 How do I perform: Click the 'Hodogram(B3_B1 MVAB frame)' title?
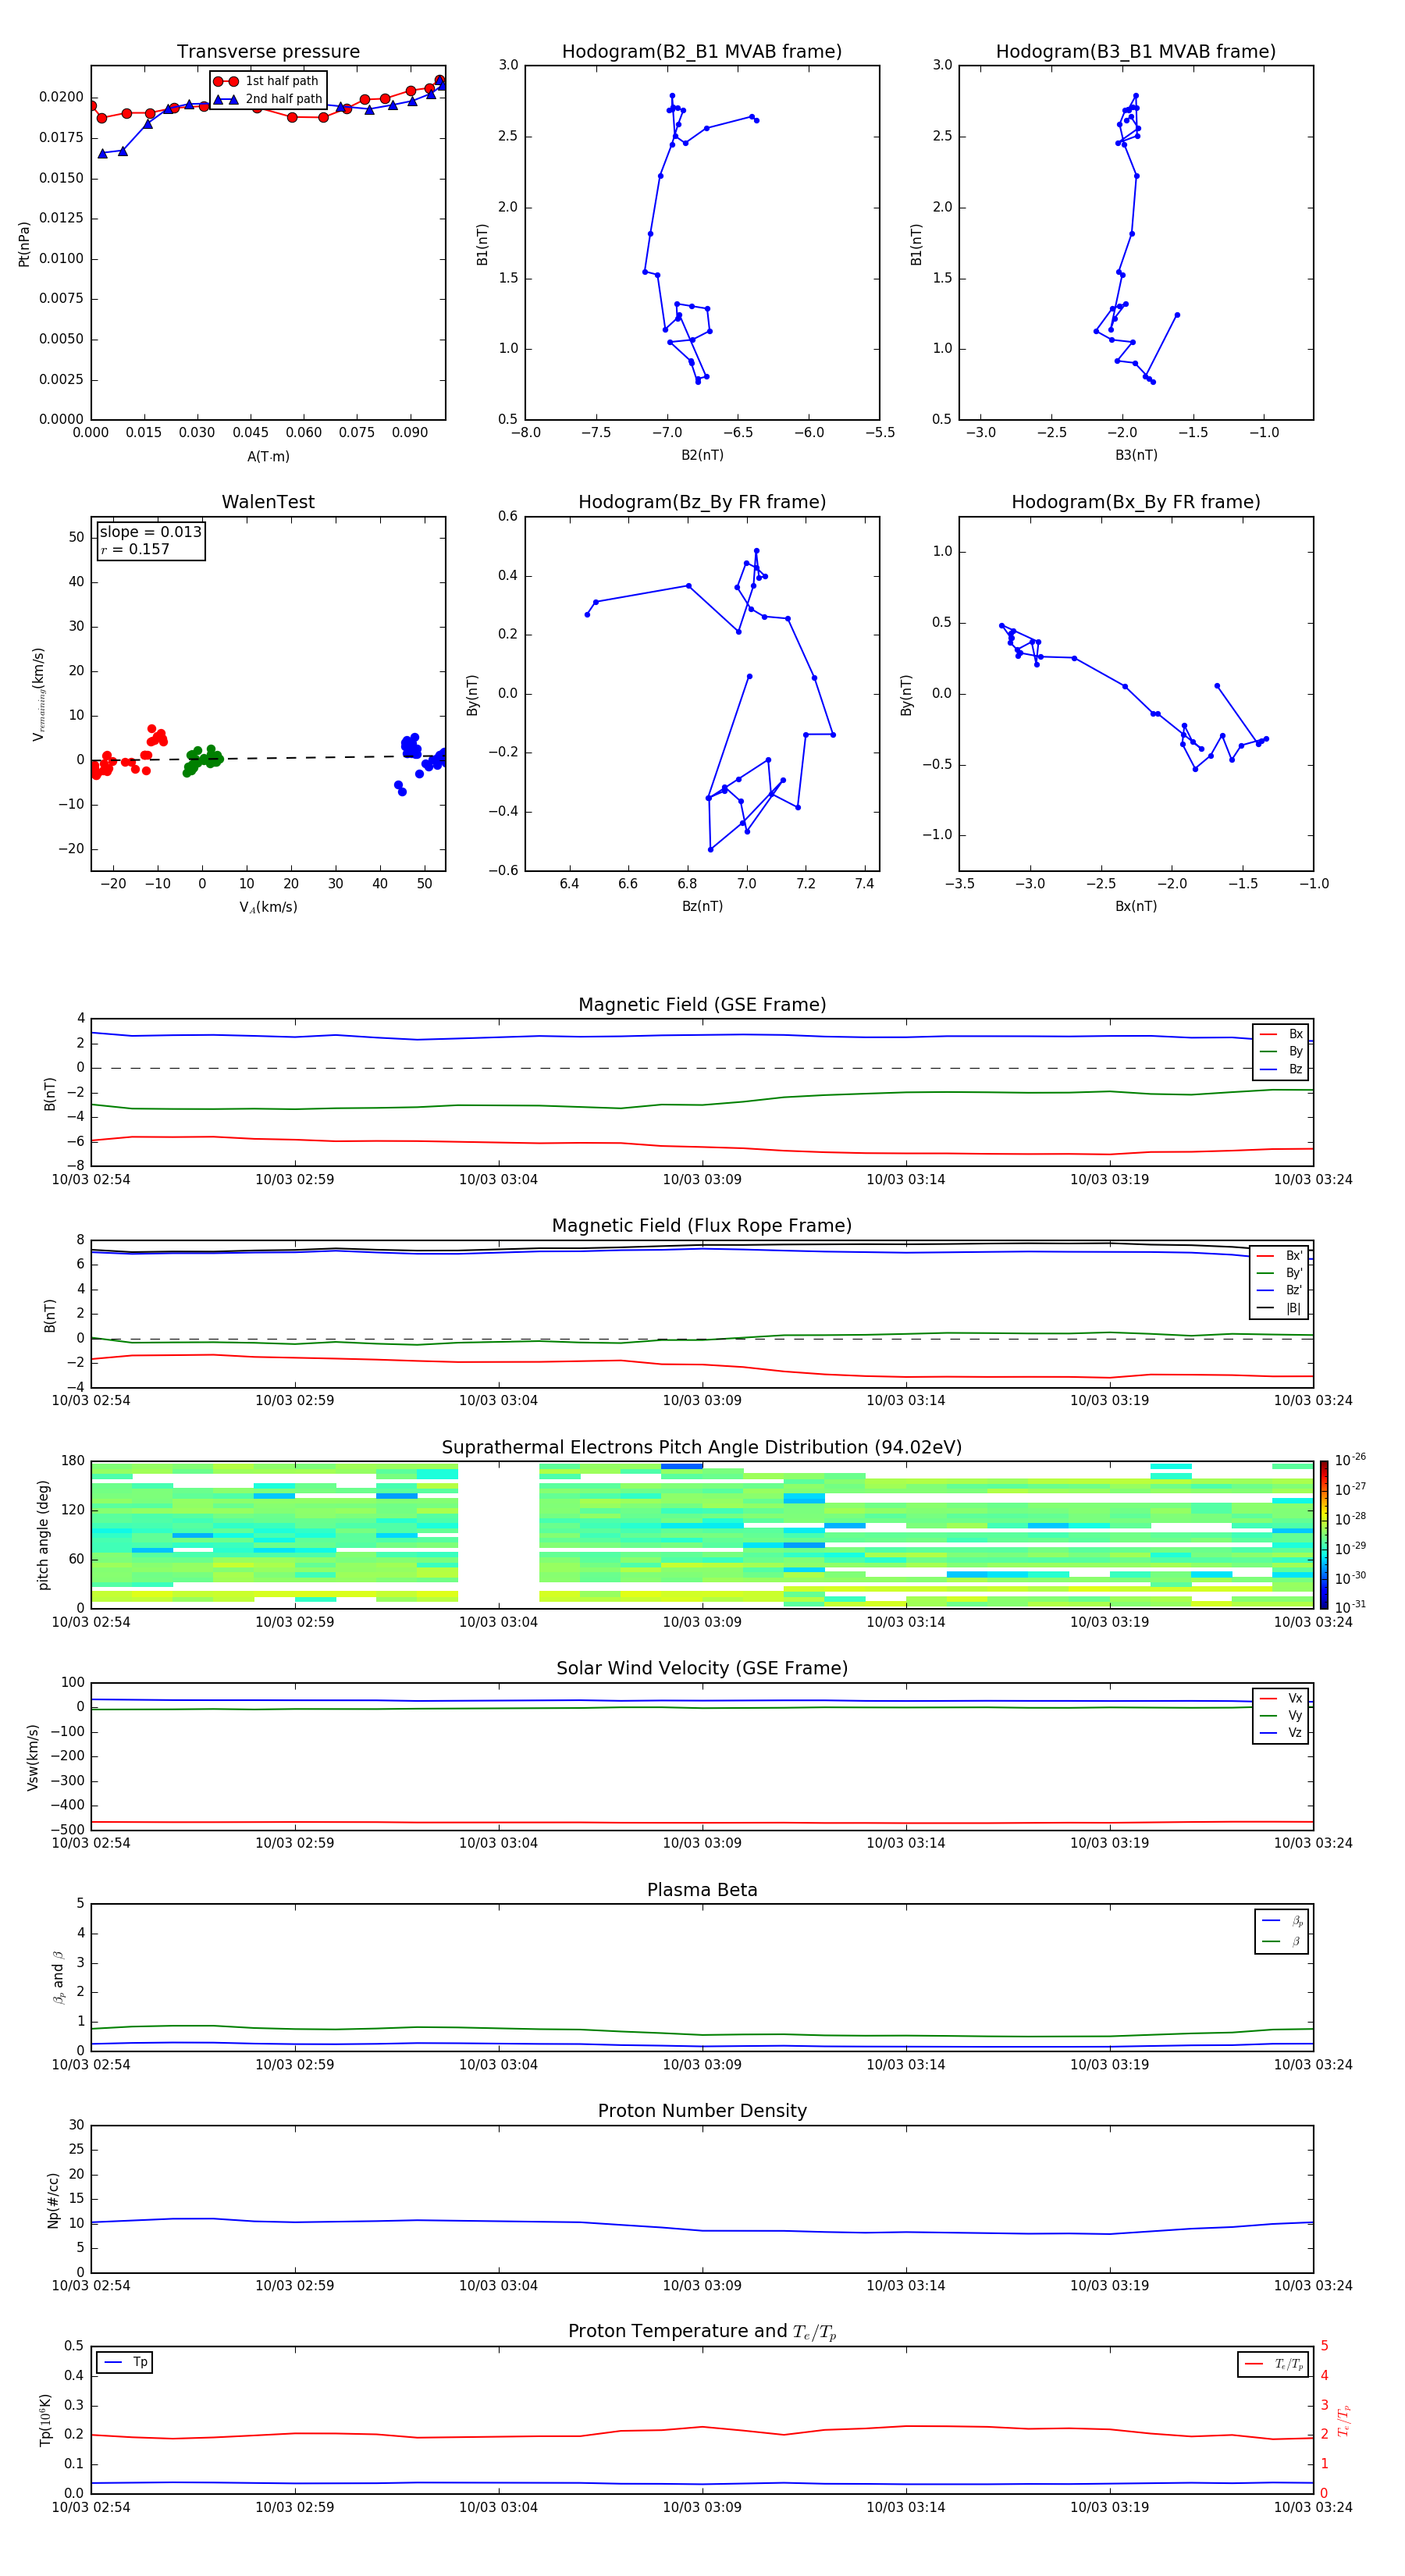click(x=1136, y=51)
